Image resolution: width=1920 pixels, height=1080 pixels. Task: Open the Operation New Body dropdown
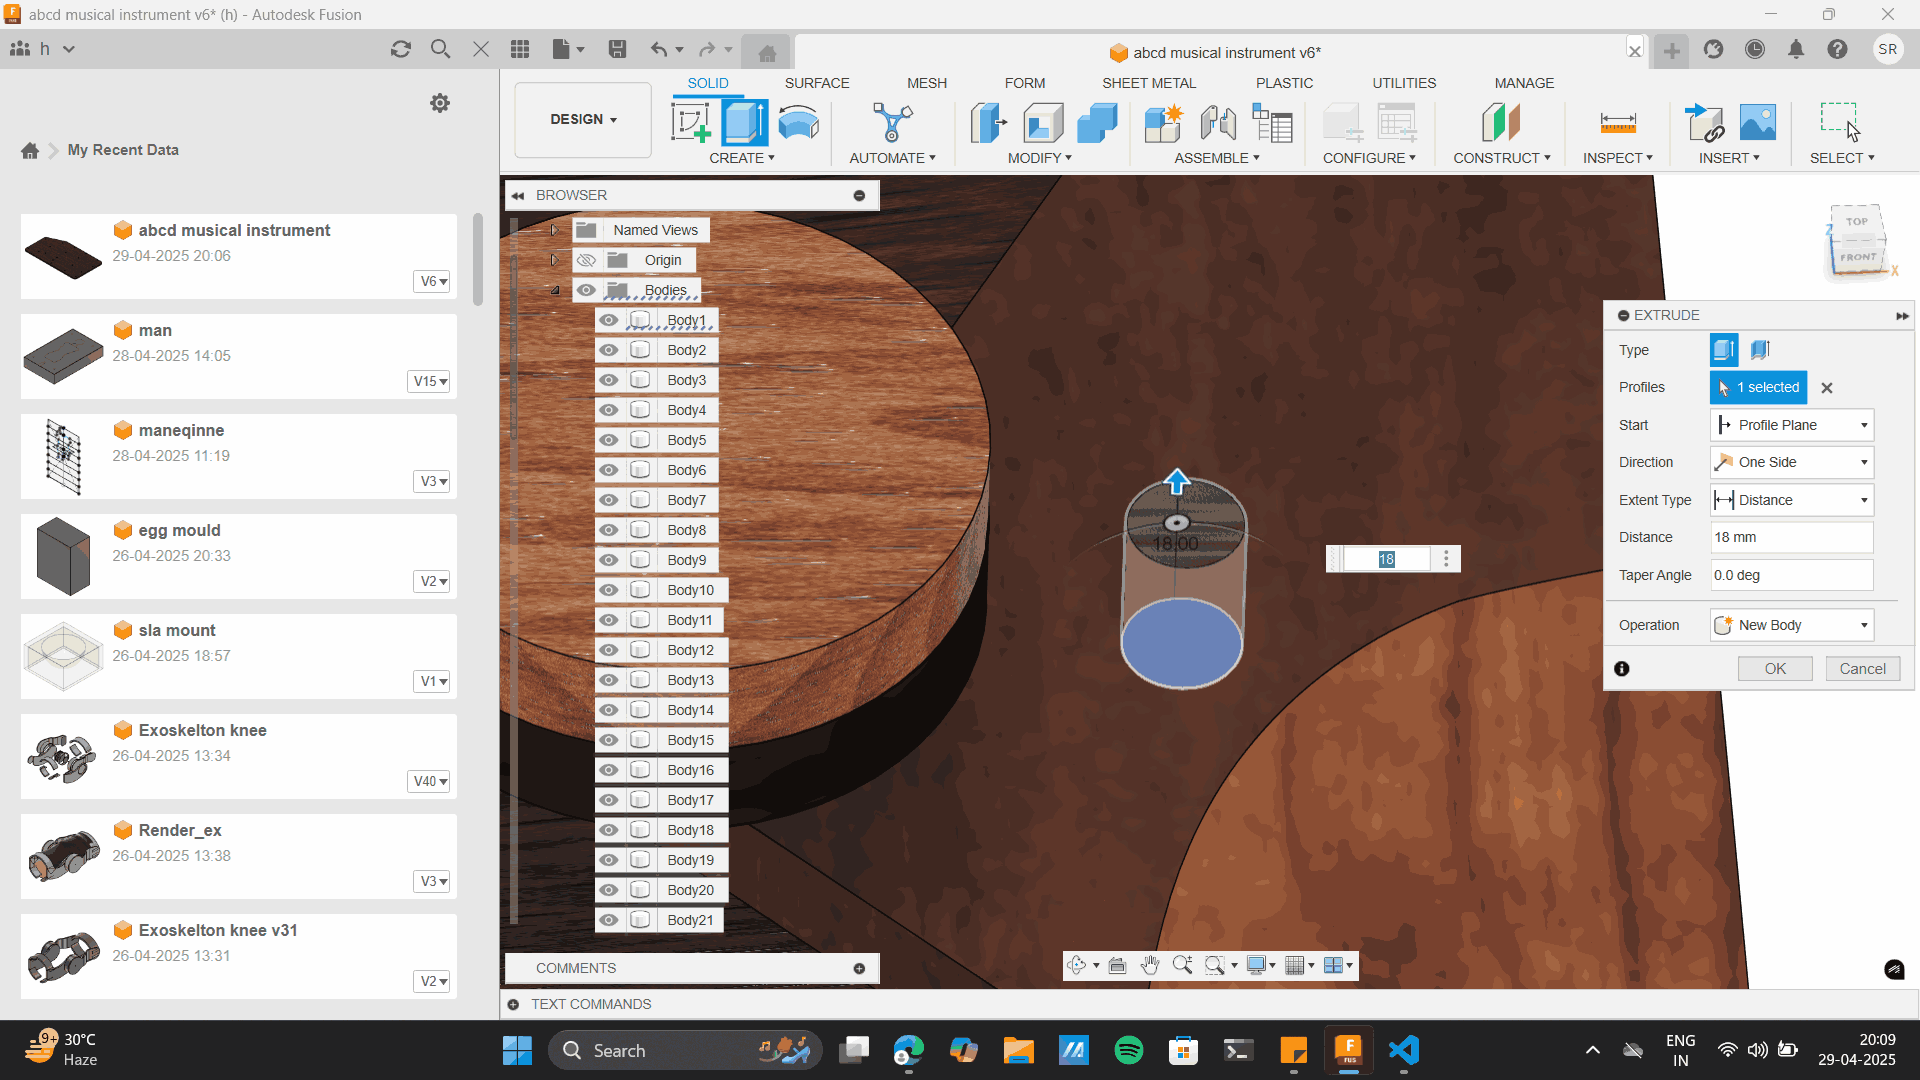point(1791,625)
